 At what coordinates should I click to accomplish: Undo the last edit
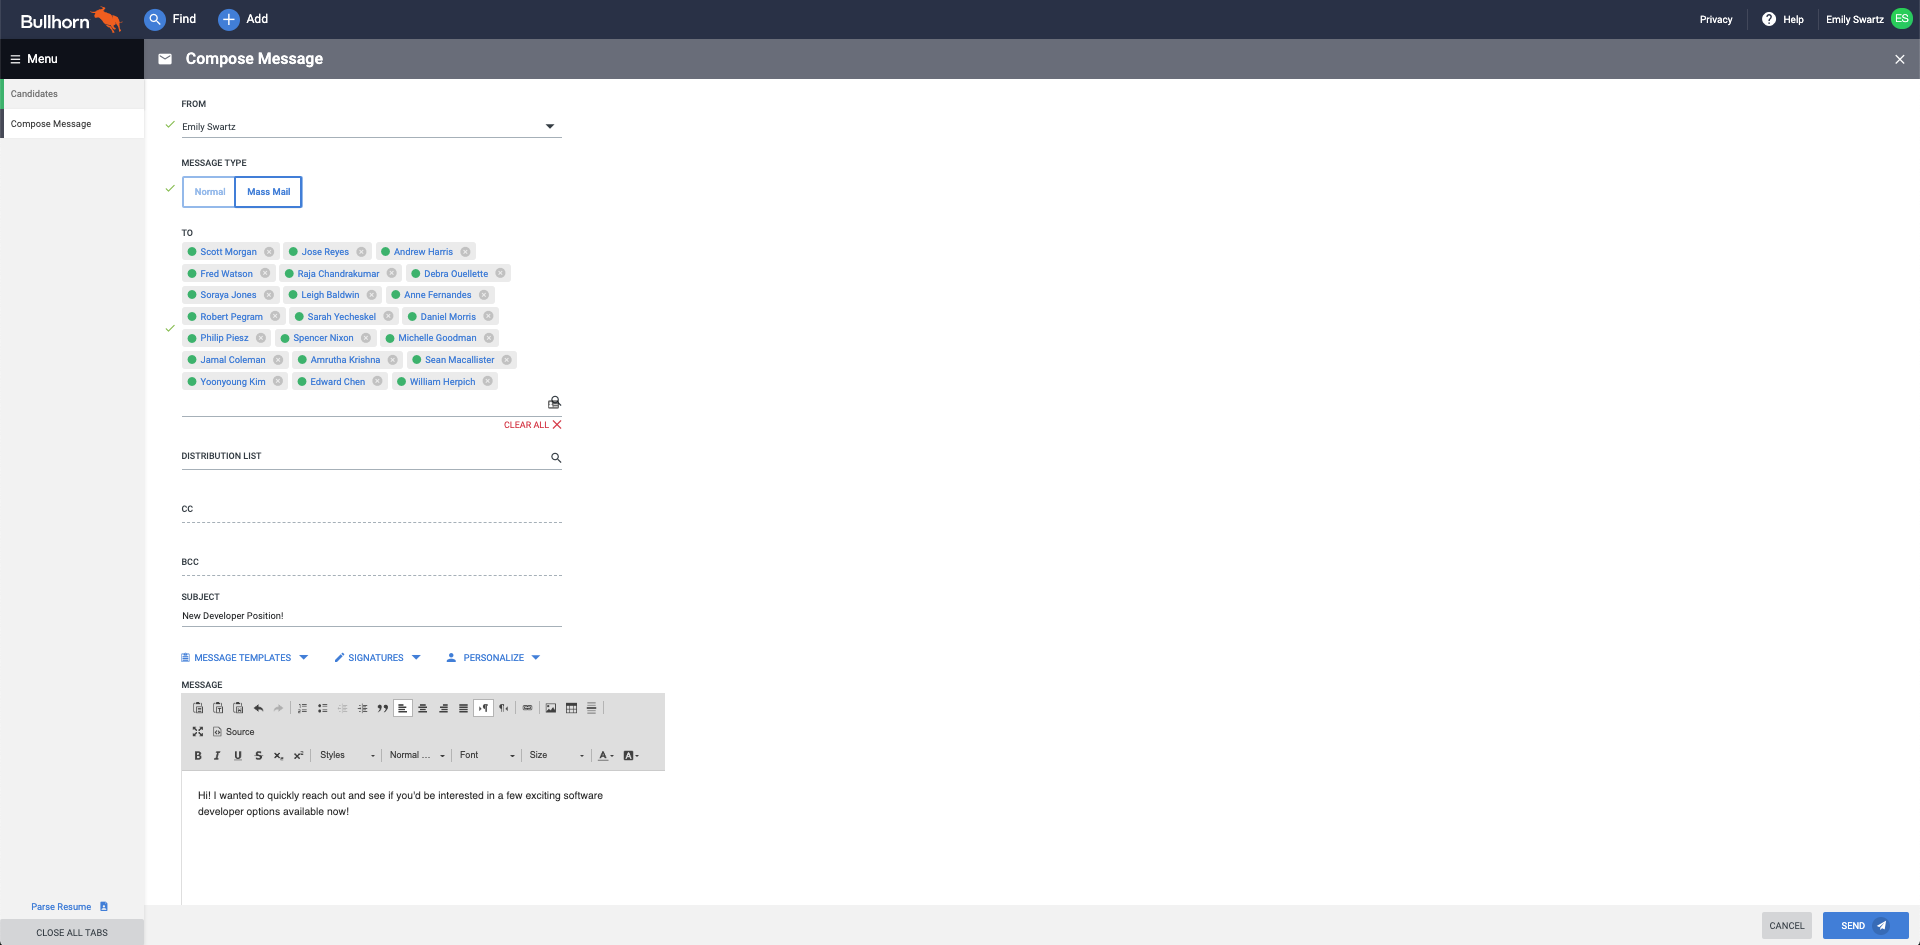(x=258, y=708)
